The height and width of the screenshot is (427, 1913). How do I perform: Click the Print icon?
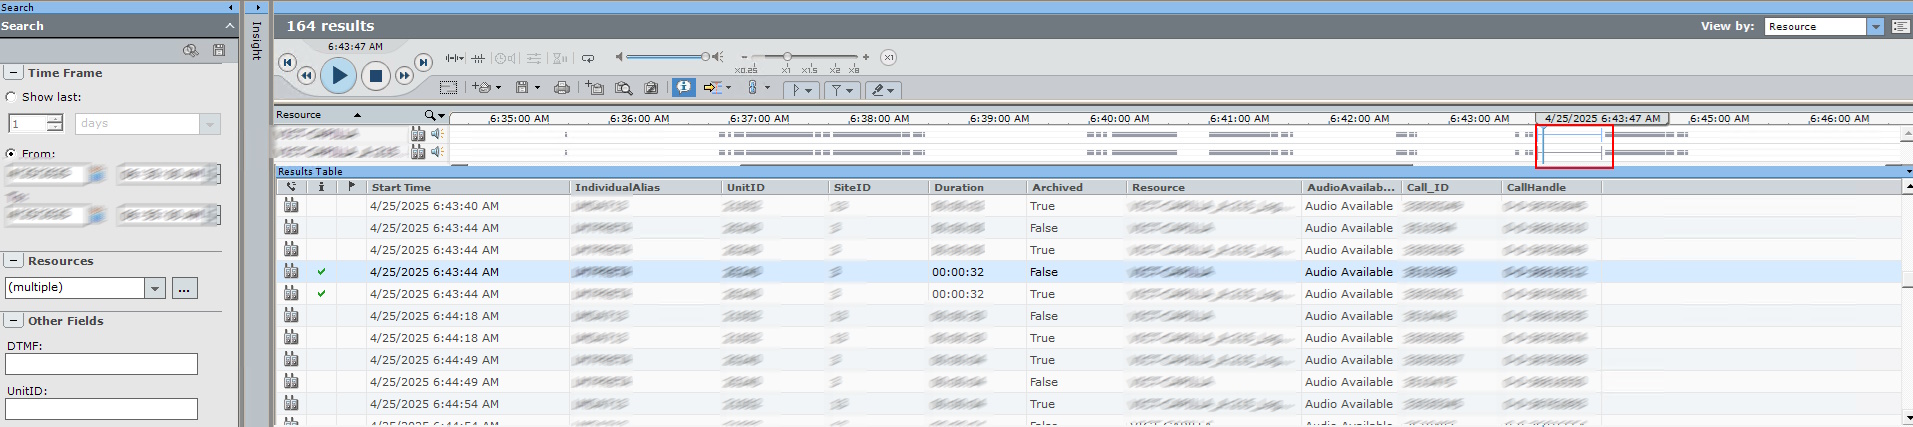(562, 88)
